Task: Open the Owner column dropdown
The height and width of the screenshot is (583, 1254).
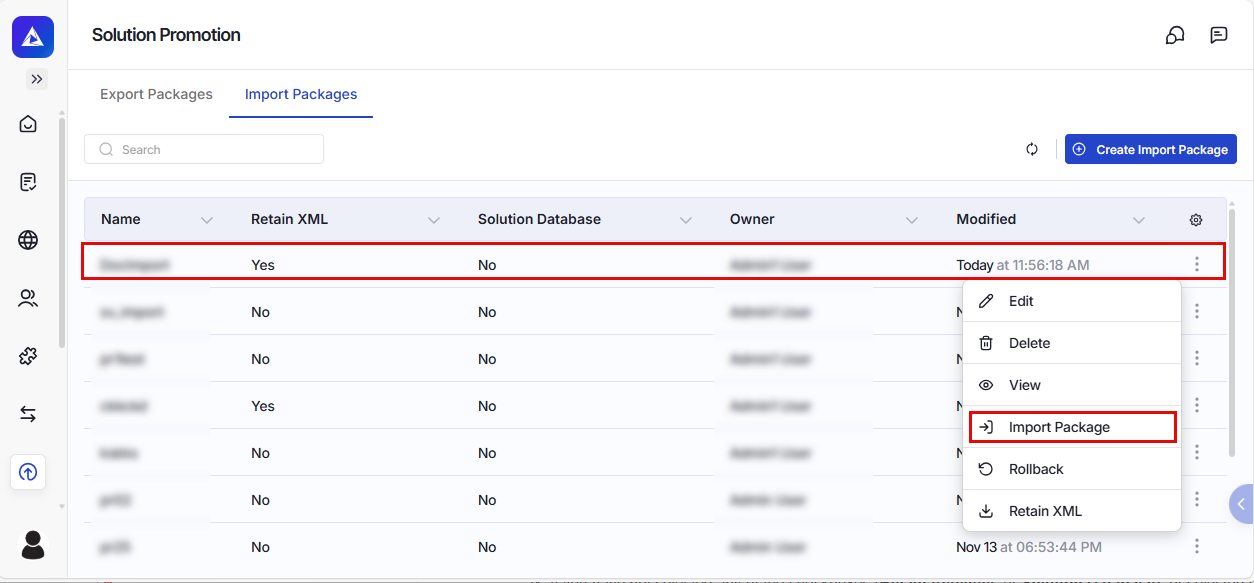Action: click(912, 220)
